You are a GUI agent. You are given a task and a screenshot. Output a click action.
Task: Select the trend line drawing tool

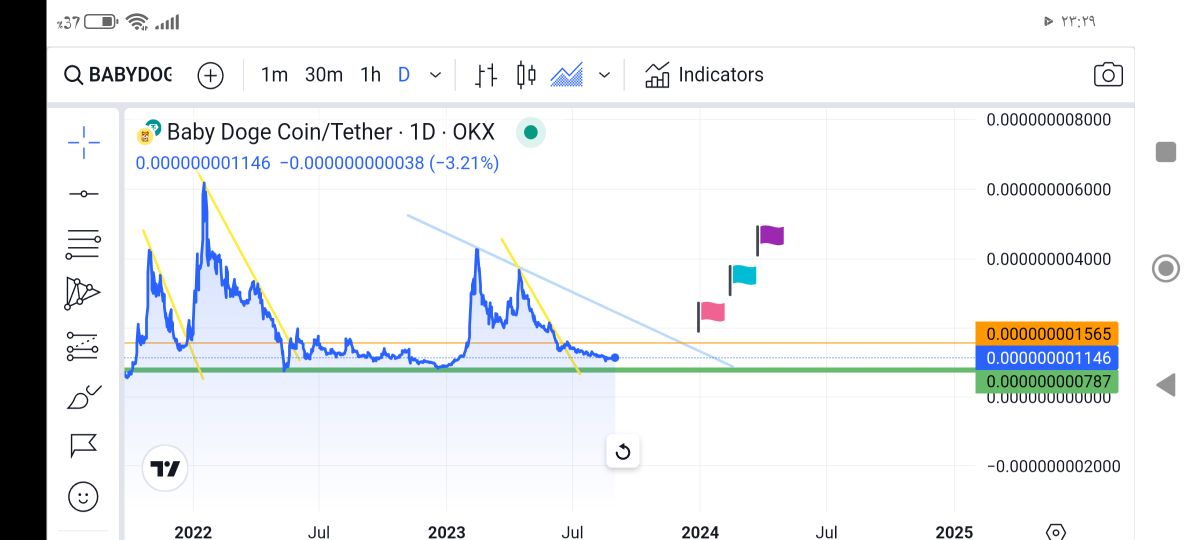click(x=84, y=194)
